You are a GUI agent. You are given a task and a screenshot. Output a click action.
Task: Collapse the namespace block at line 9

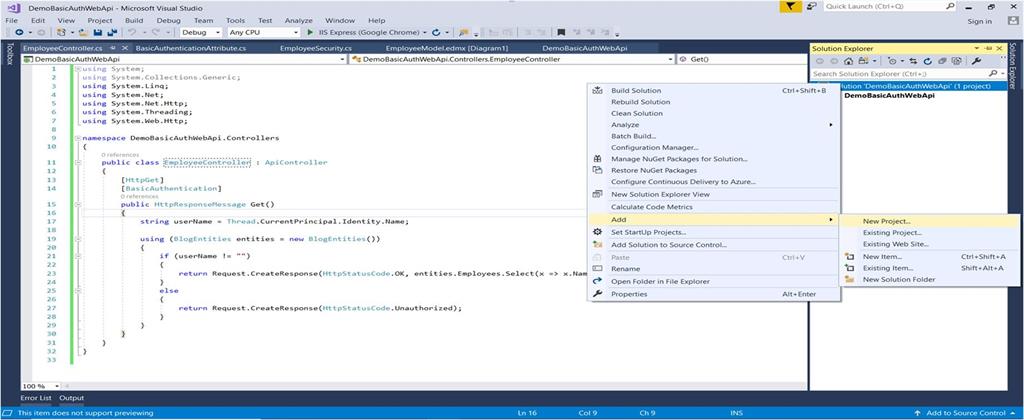78,138
